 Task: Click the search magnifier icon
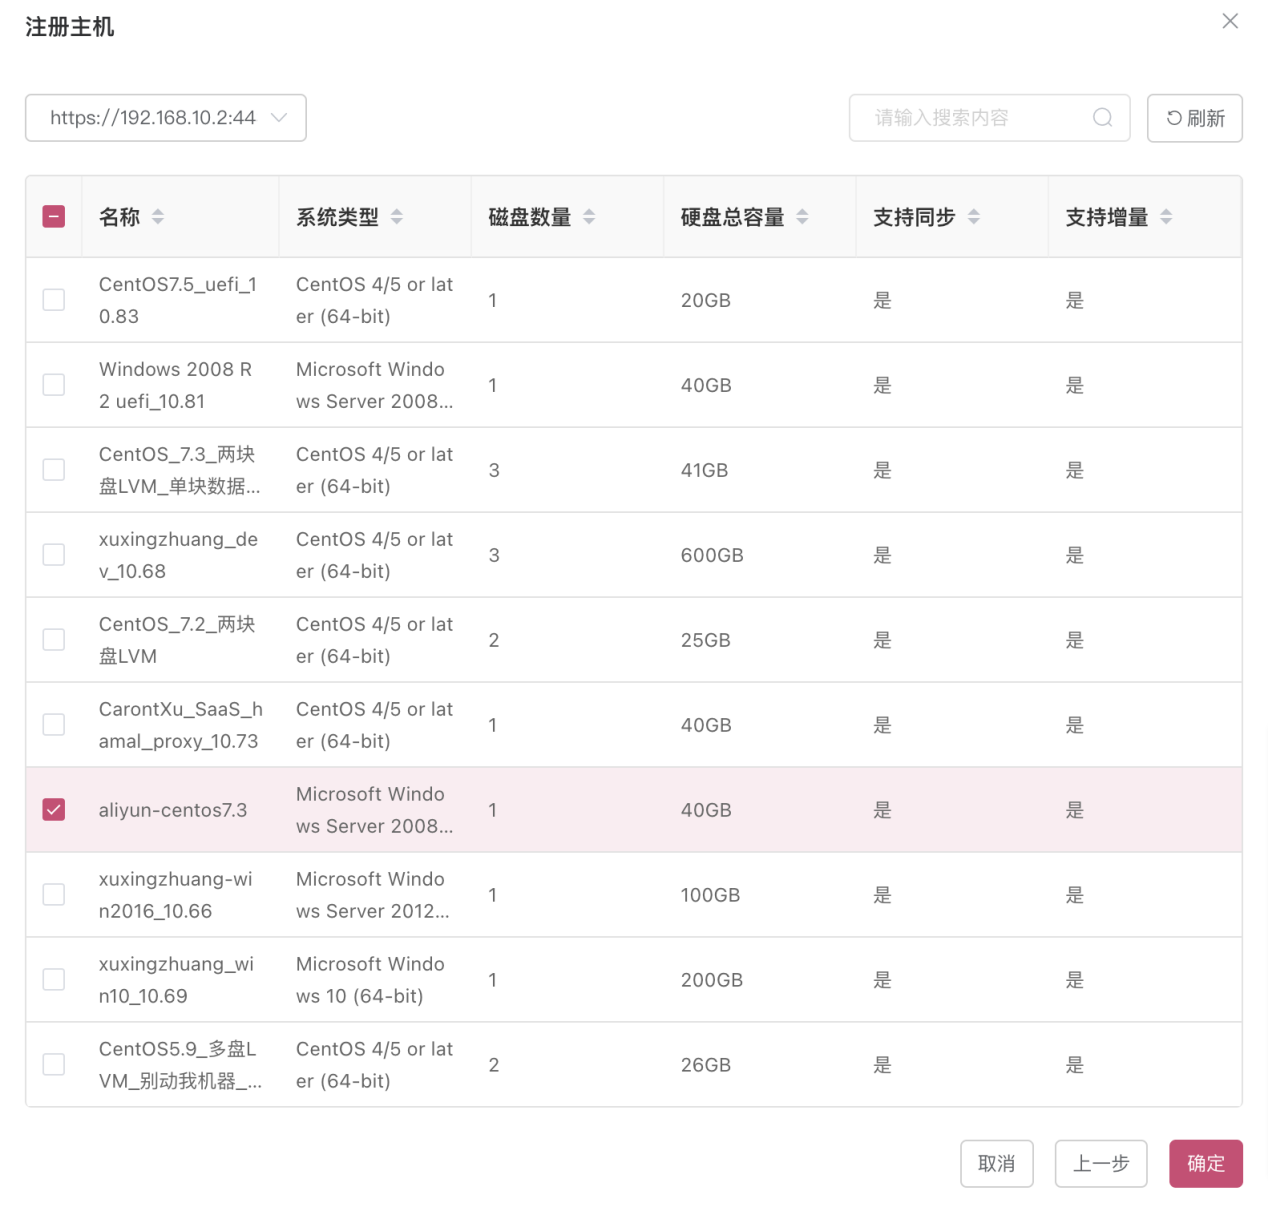coord(1103,117)
